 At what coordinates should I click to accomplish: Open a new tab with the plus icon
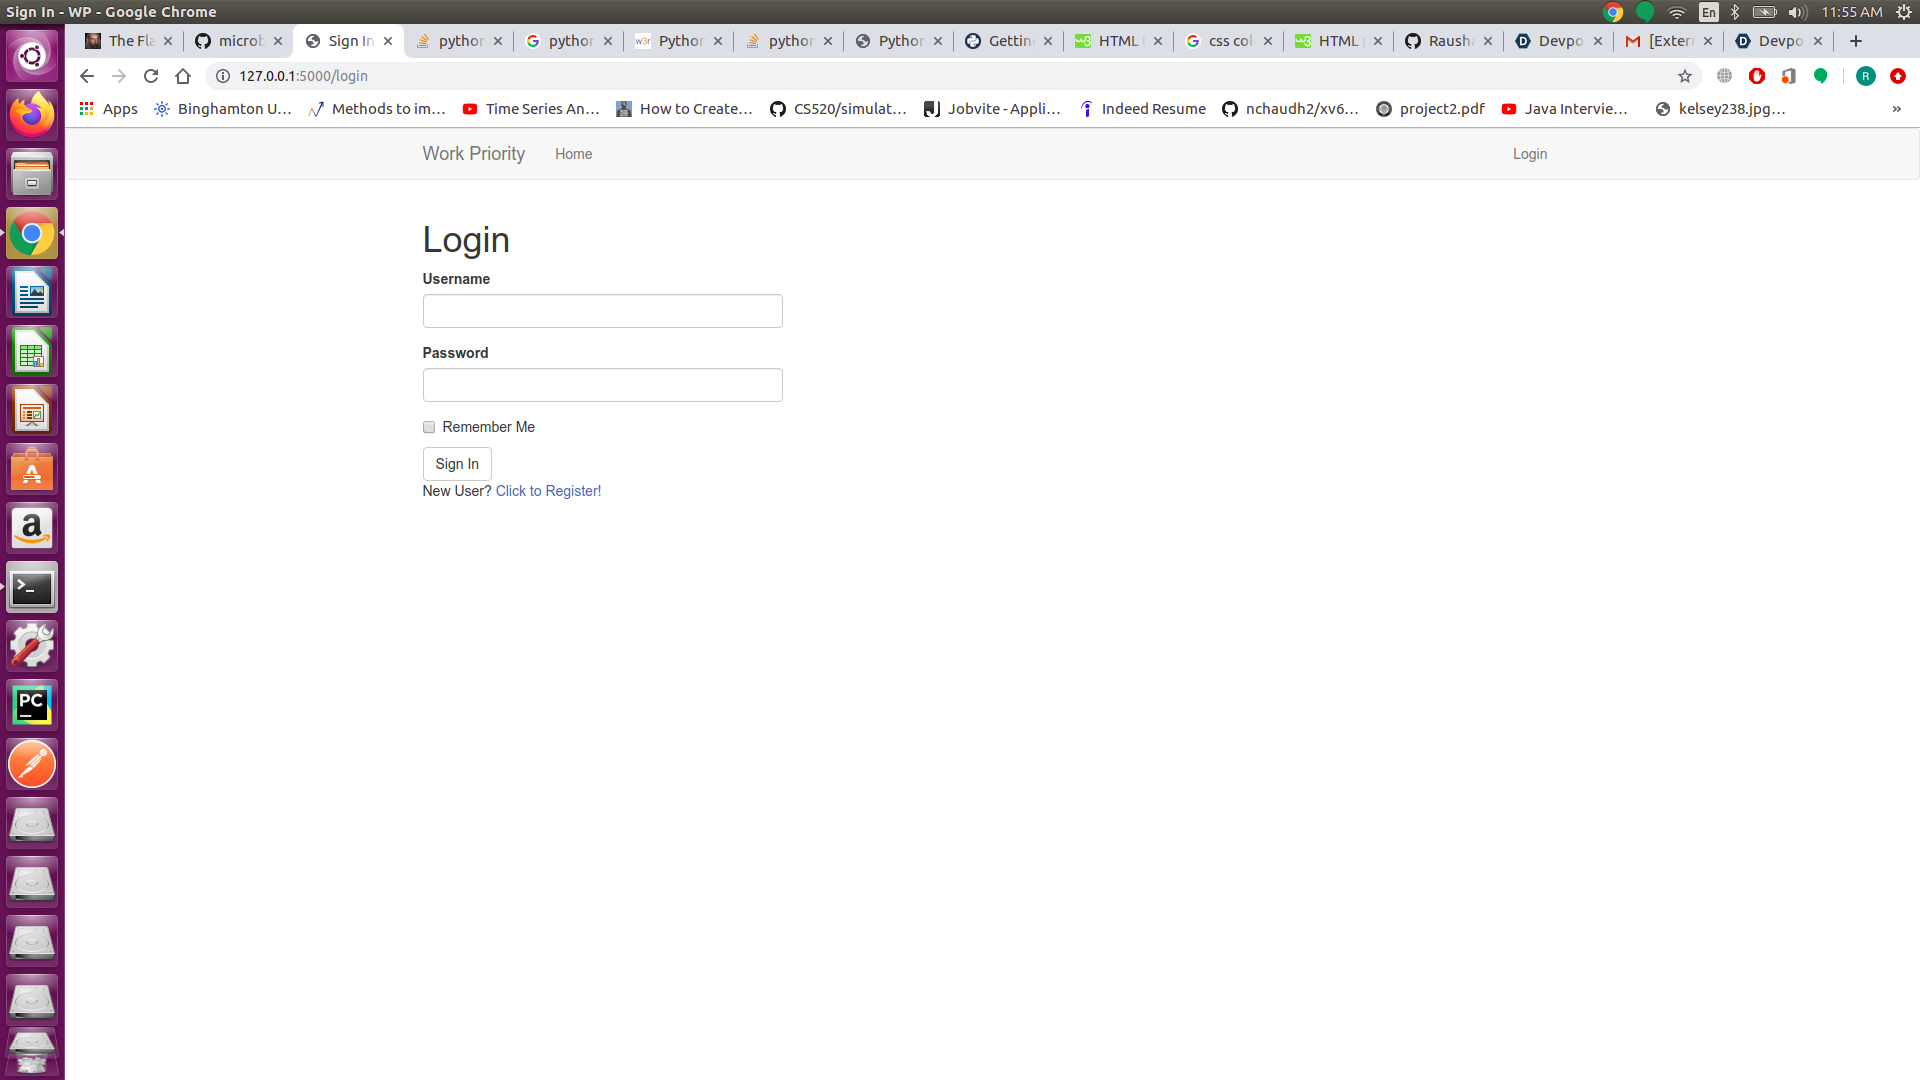(1856, 41)
